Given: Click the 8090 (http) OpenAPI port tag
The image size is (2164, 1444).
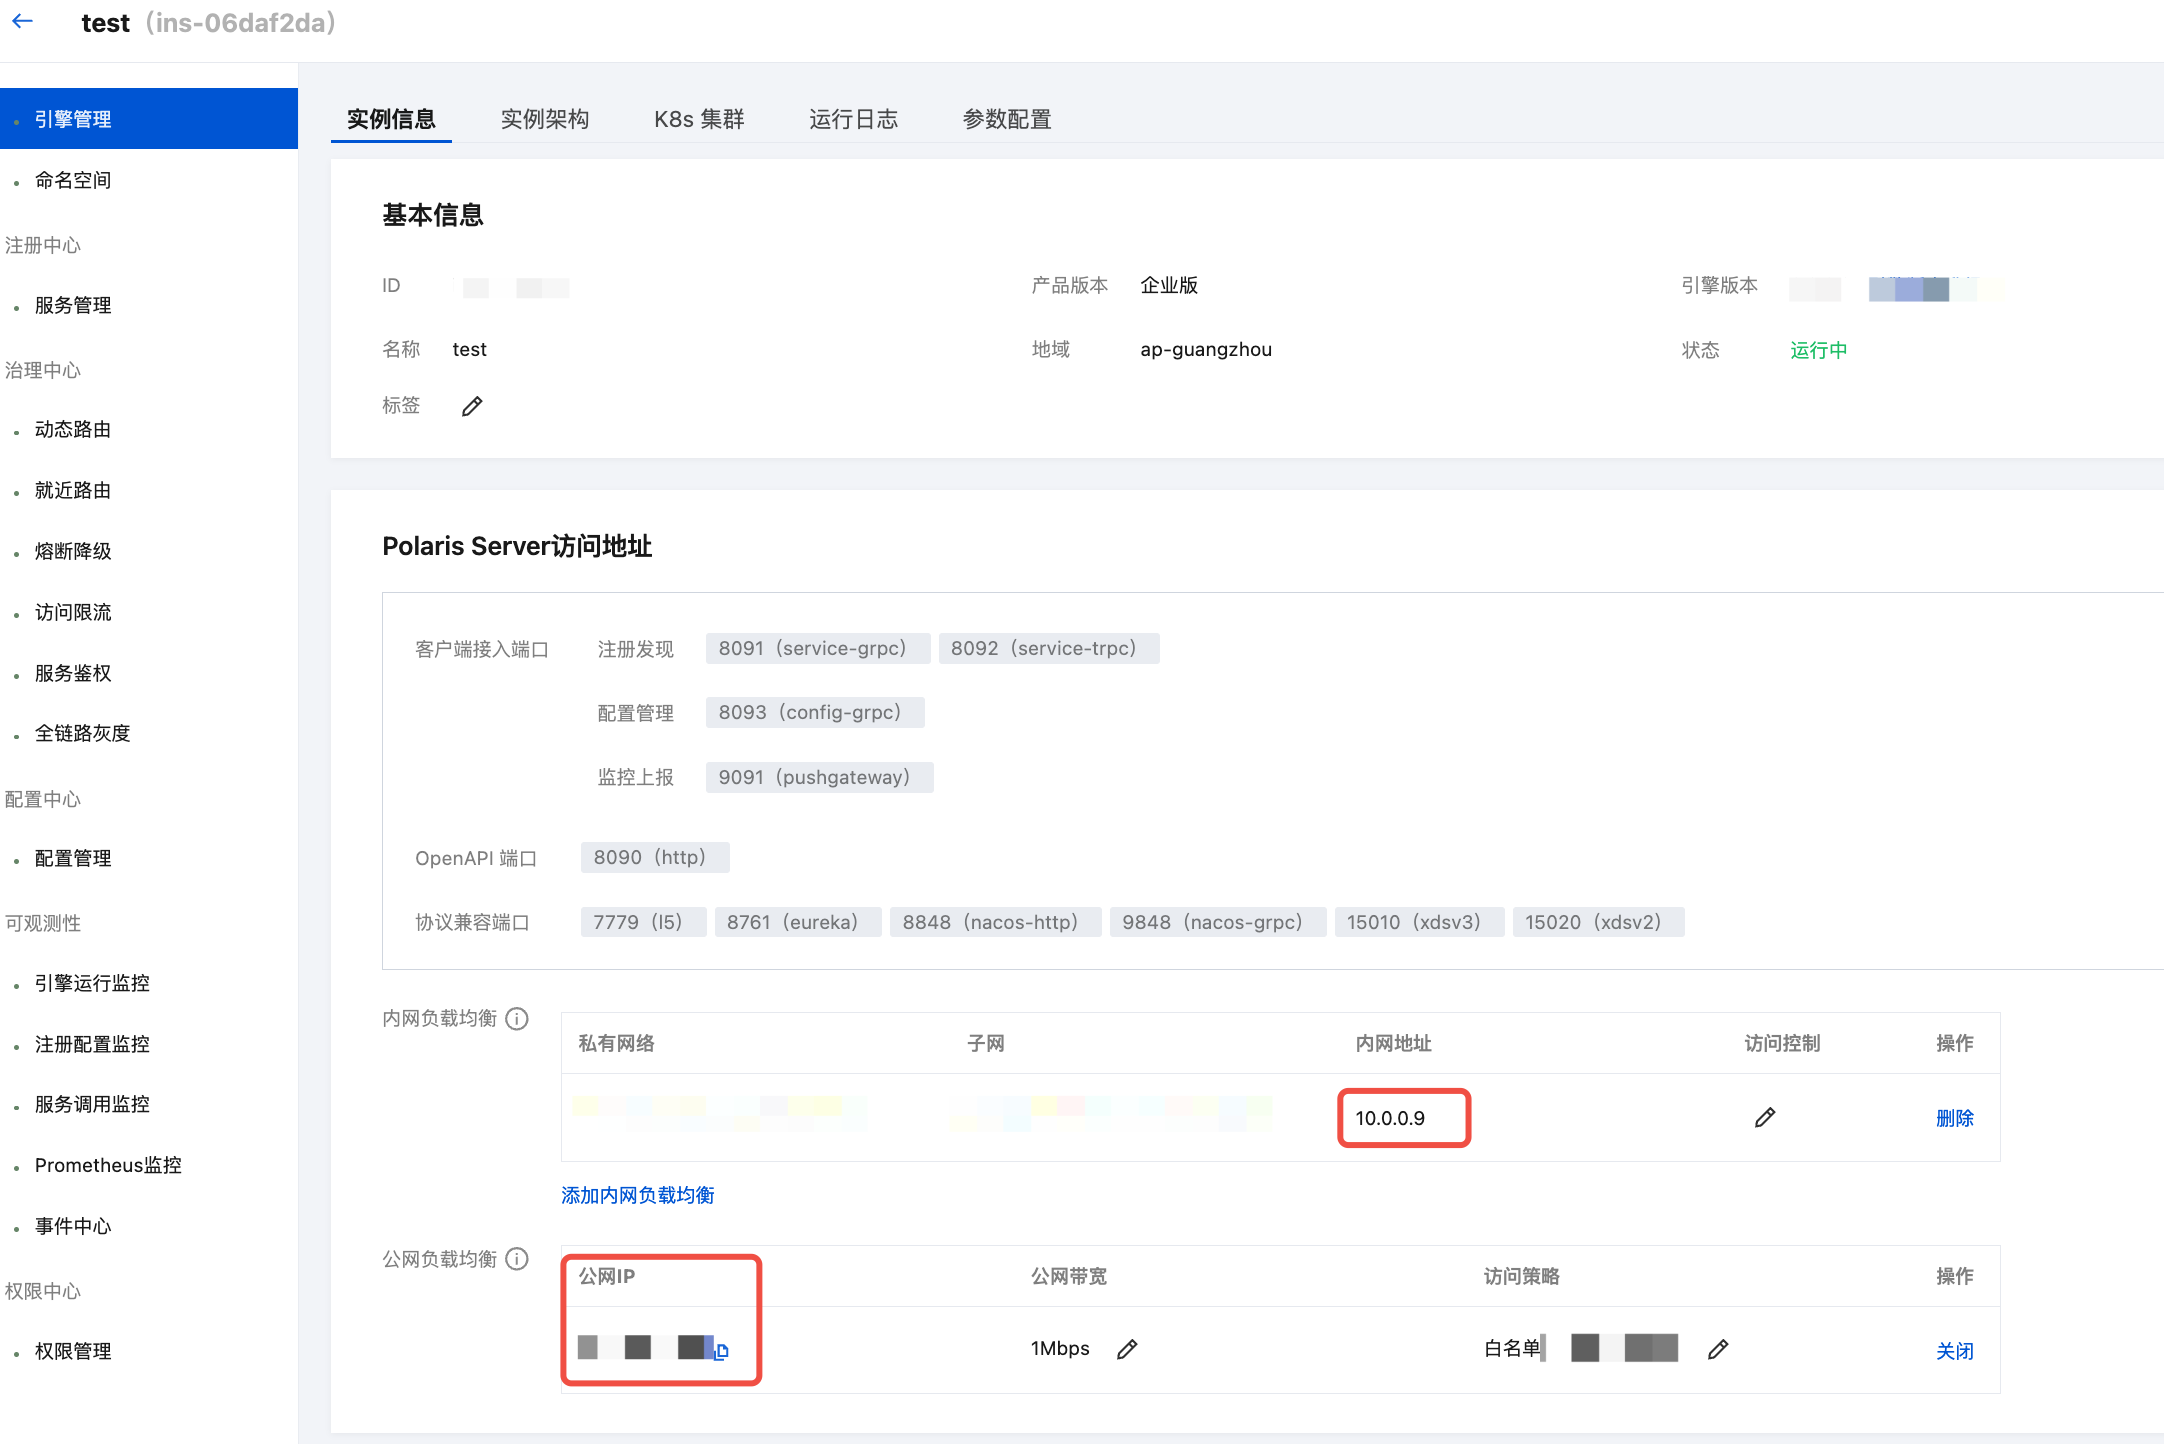Looking at the screenshot, I should (654, 857).
